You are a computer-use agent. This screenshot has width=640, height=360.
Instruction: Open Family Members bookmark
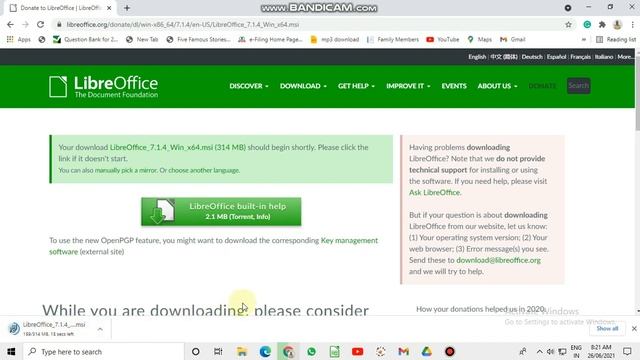pyautogui.click(x=393, y=40)
